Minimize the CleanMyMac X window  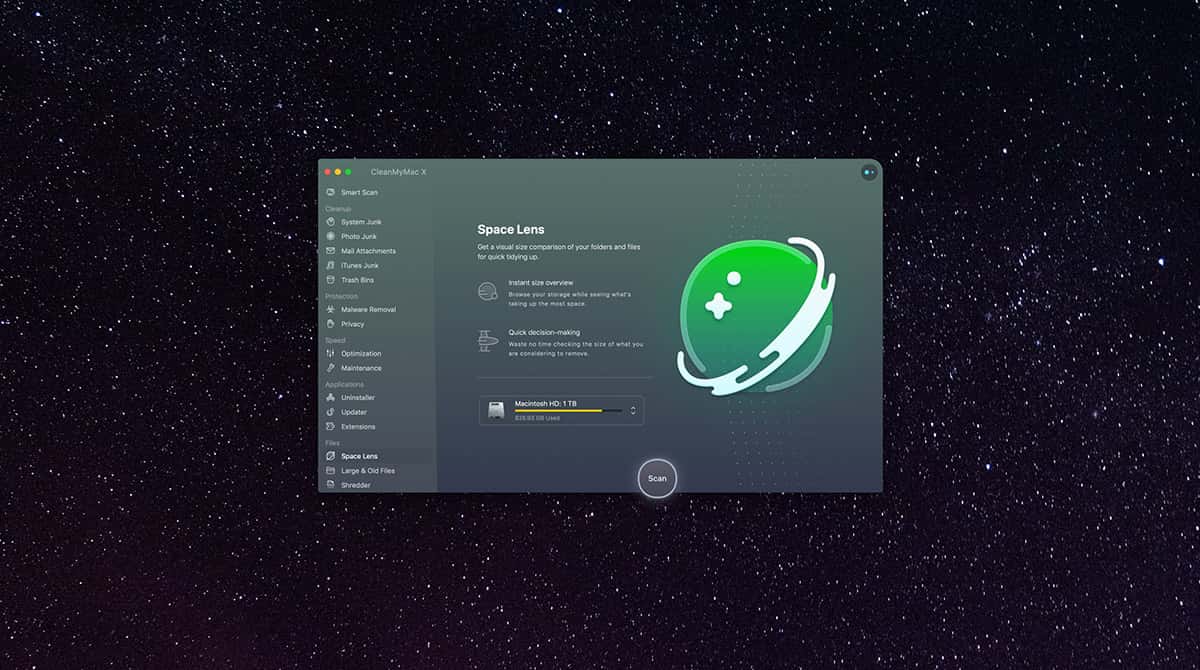338,172
